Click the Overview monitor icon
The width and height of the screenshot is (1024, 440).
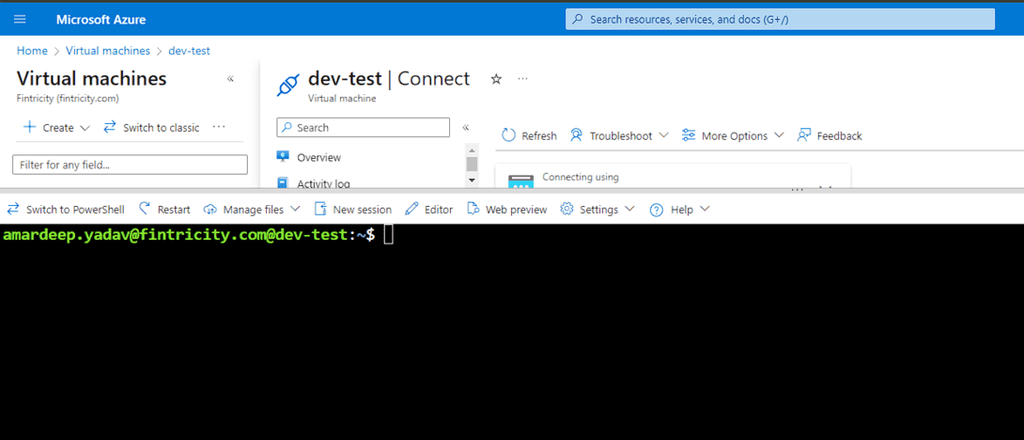[282, 157]
